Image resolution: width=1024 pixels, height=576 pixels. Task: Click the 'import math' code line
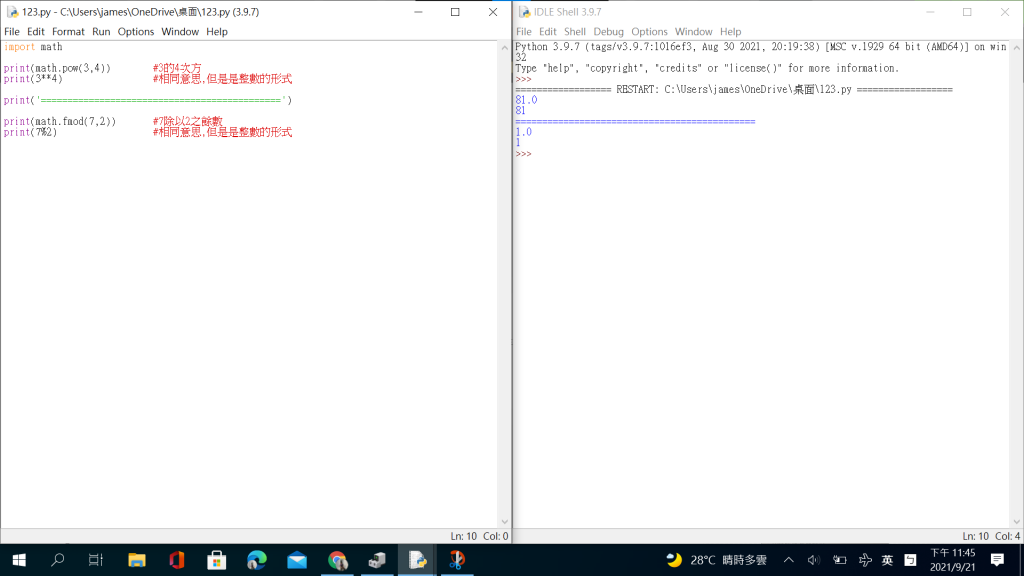point(33,47)
